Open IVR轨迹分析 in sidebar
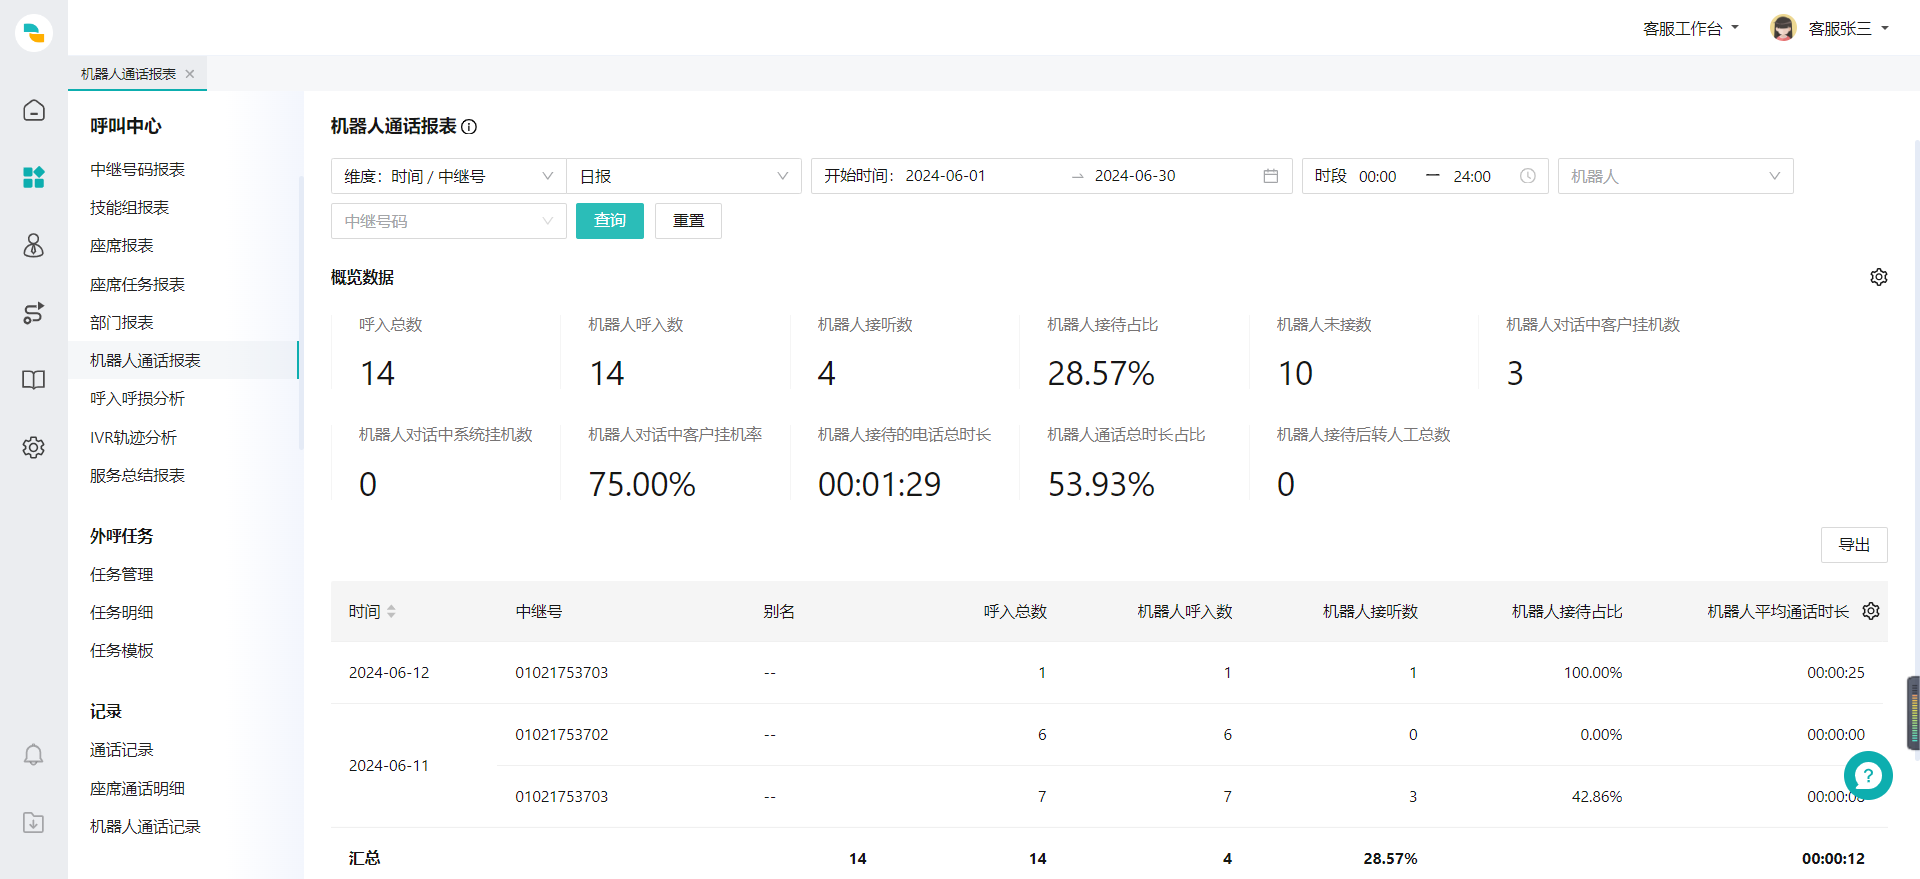Image resolution: width=1920 pixels, height=879 pixels. 133,438
